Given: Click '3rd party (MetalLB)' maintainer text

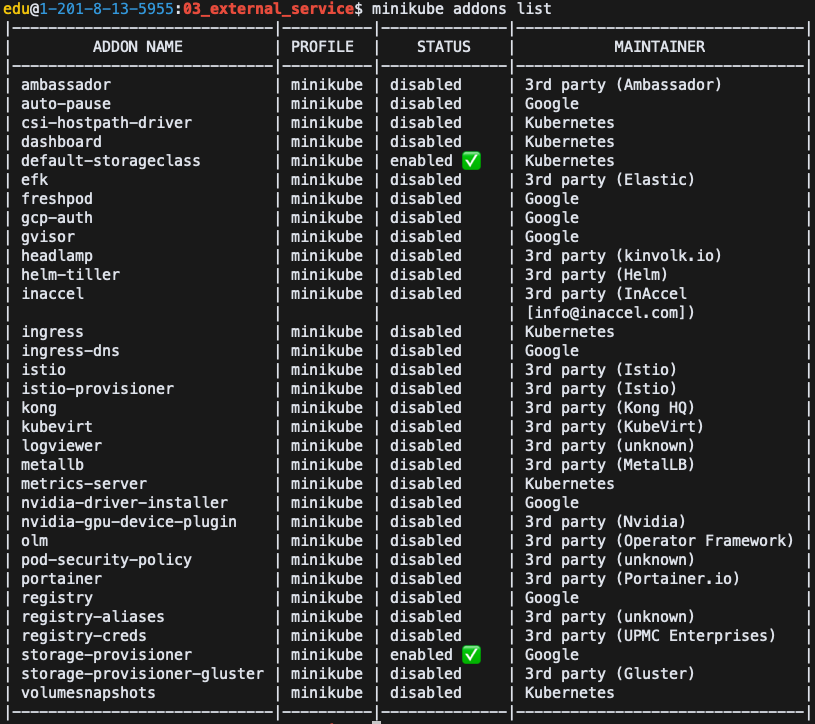Looking at the screenshot, I should pos(610,465).
